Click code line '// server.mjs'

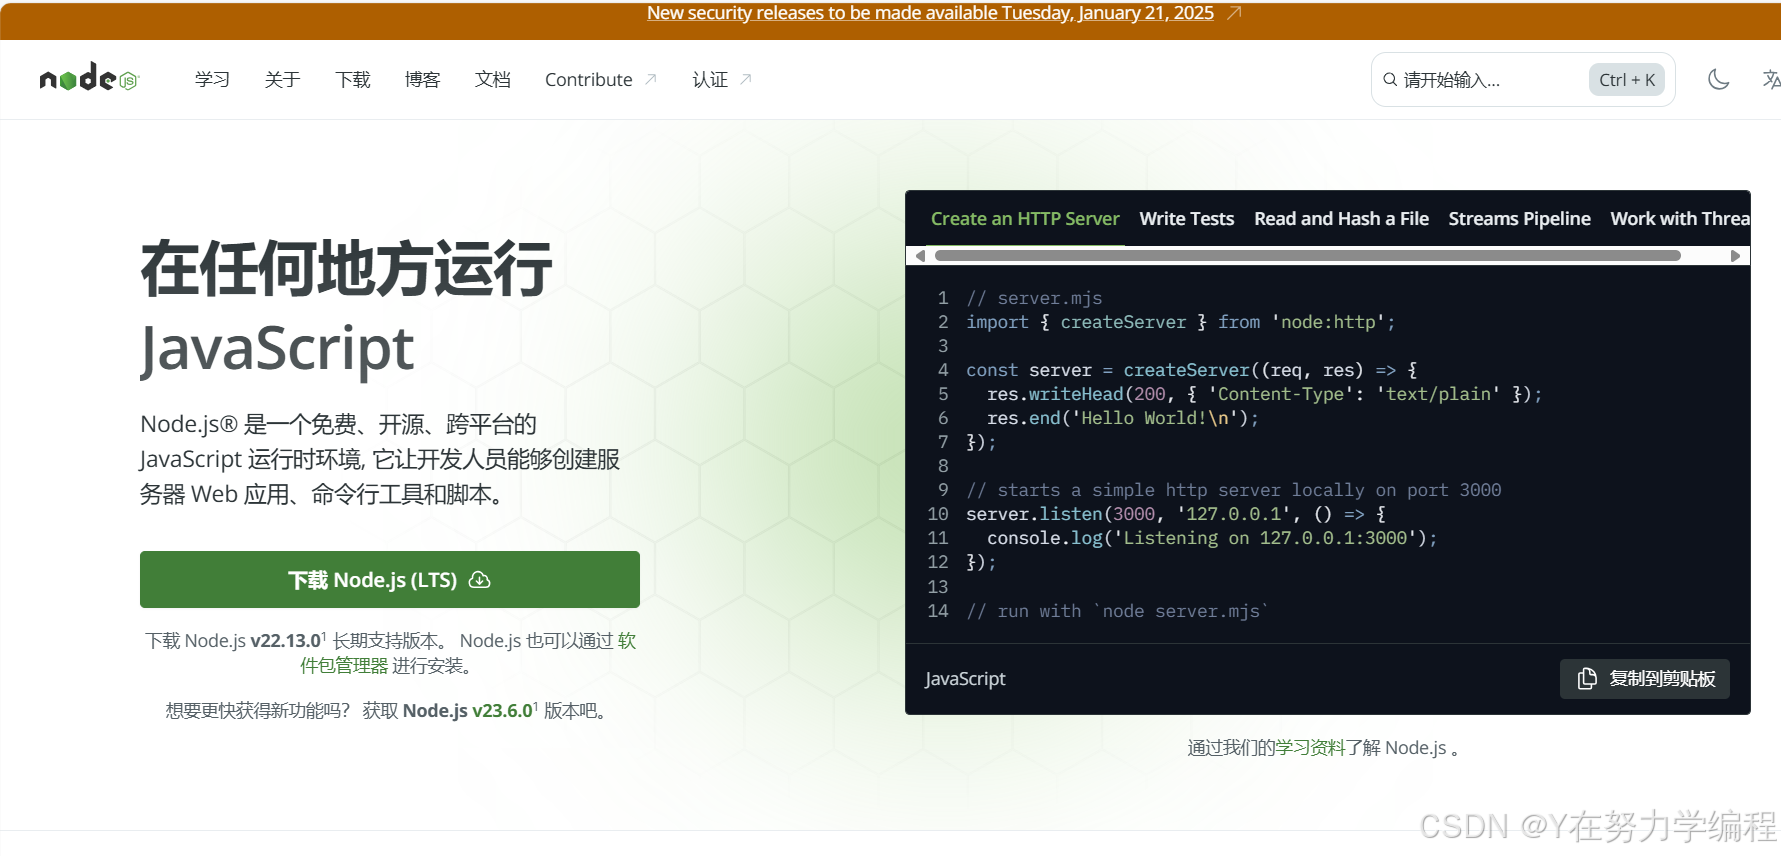pyautogui.click(x=1034, y=298)
